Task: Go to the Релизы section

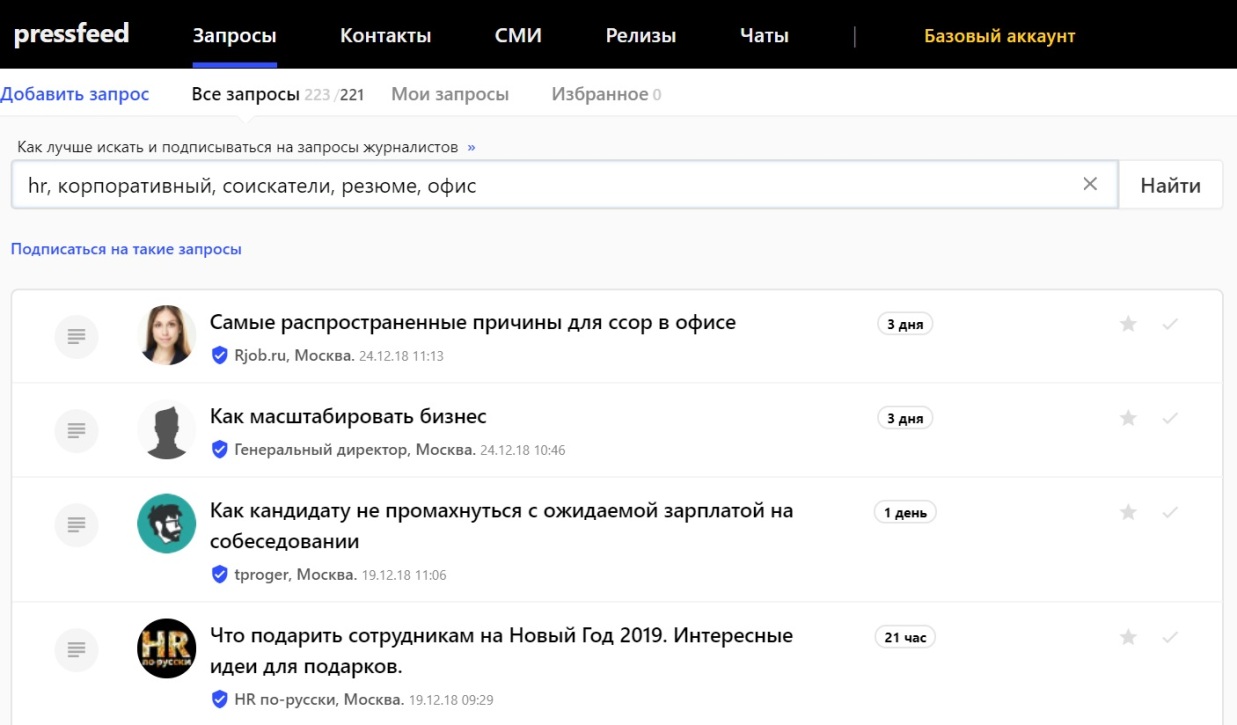Action: 640,36
